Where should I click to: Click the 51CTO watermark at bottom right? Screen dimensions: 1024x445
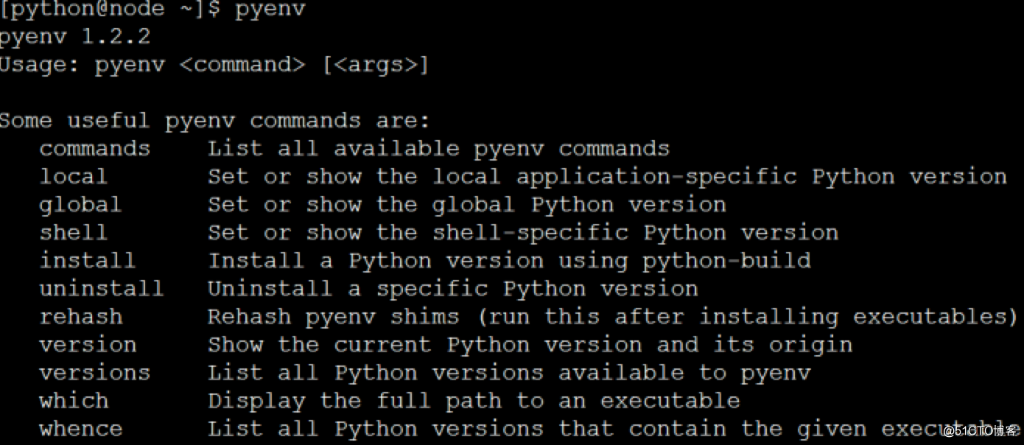point(981,430)
